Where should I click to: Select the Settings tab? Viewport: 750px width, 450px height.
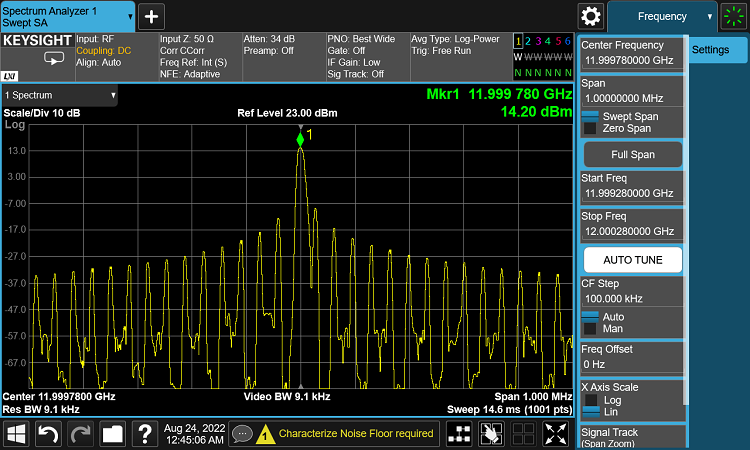click(x=711, y=51)
